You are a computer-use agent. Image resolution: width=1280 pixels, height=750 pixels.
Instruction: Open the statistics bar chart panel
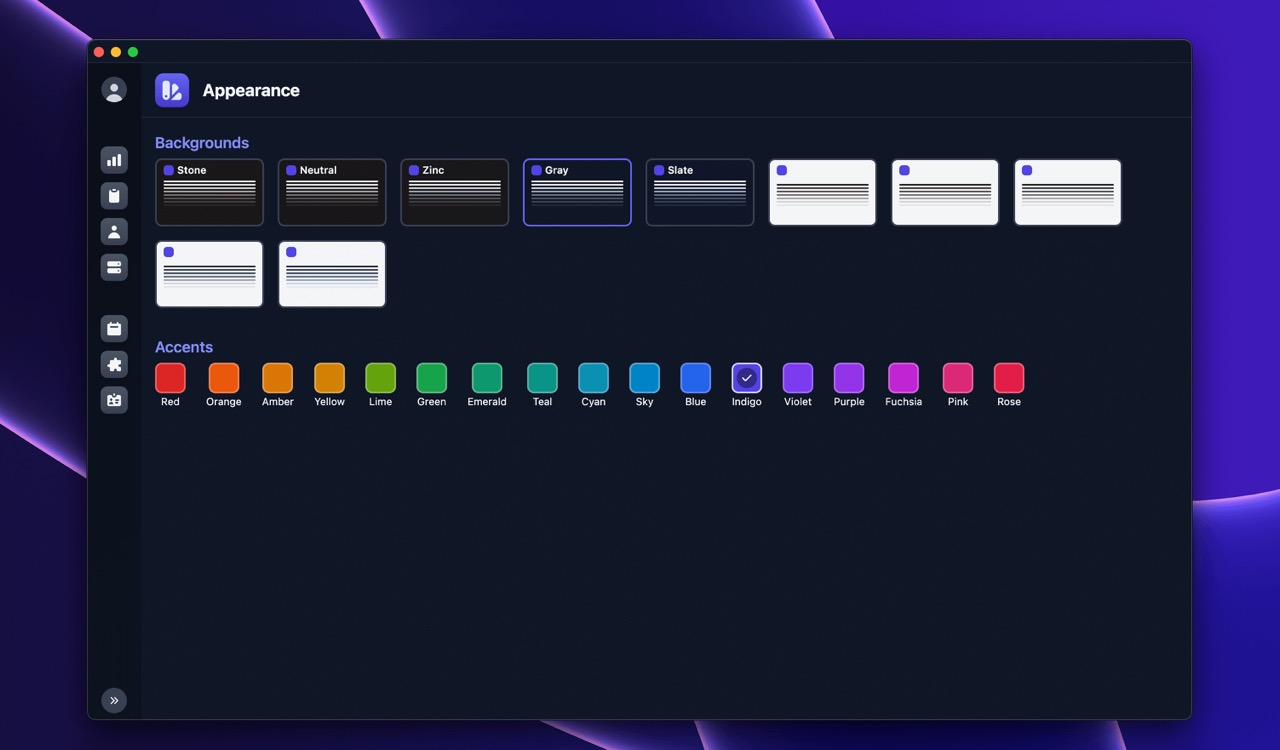coord(114,159)
